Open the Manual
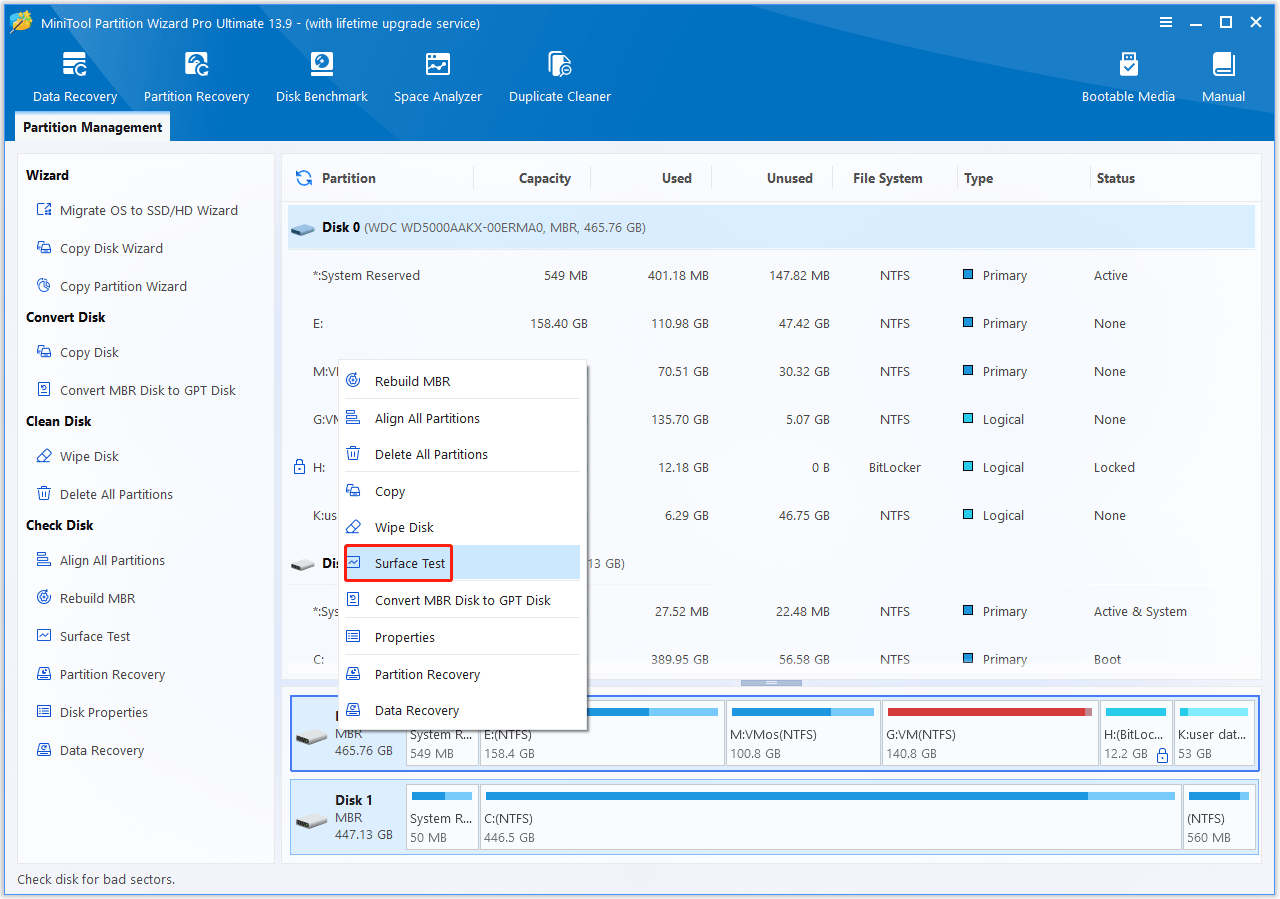The image size is (1280, 899). click(x=1224, y=78)
